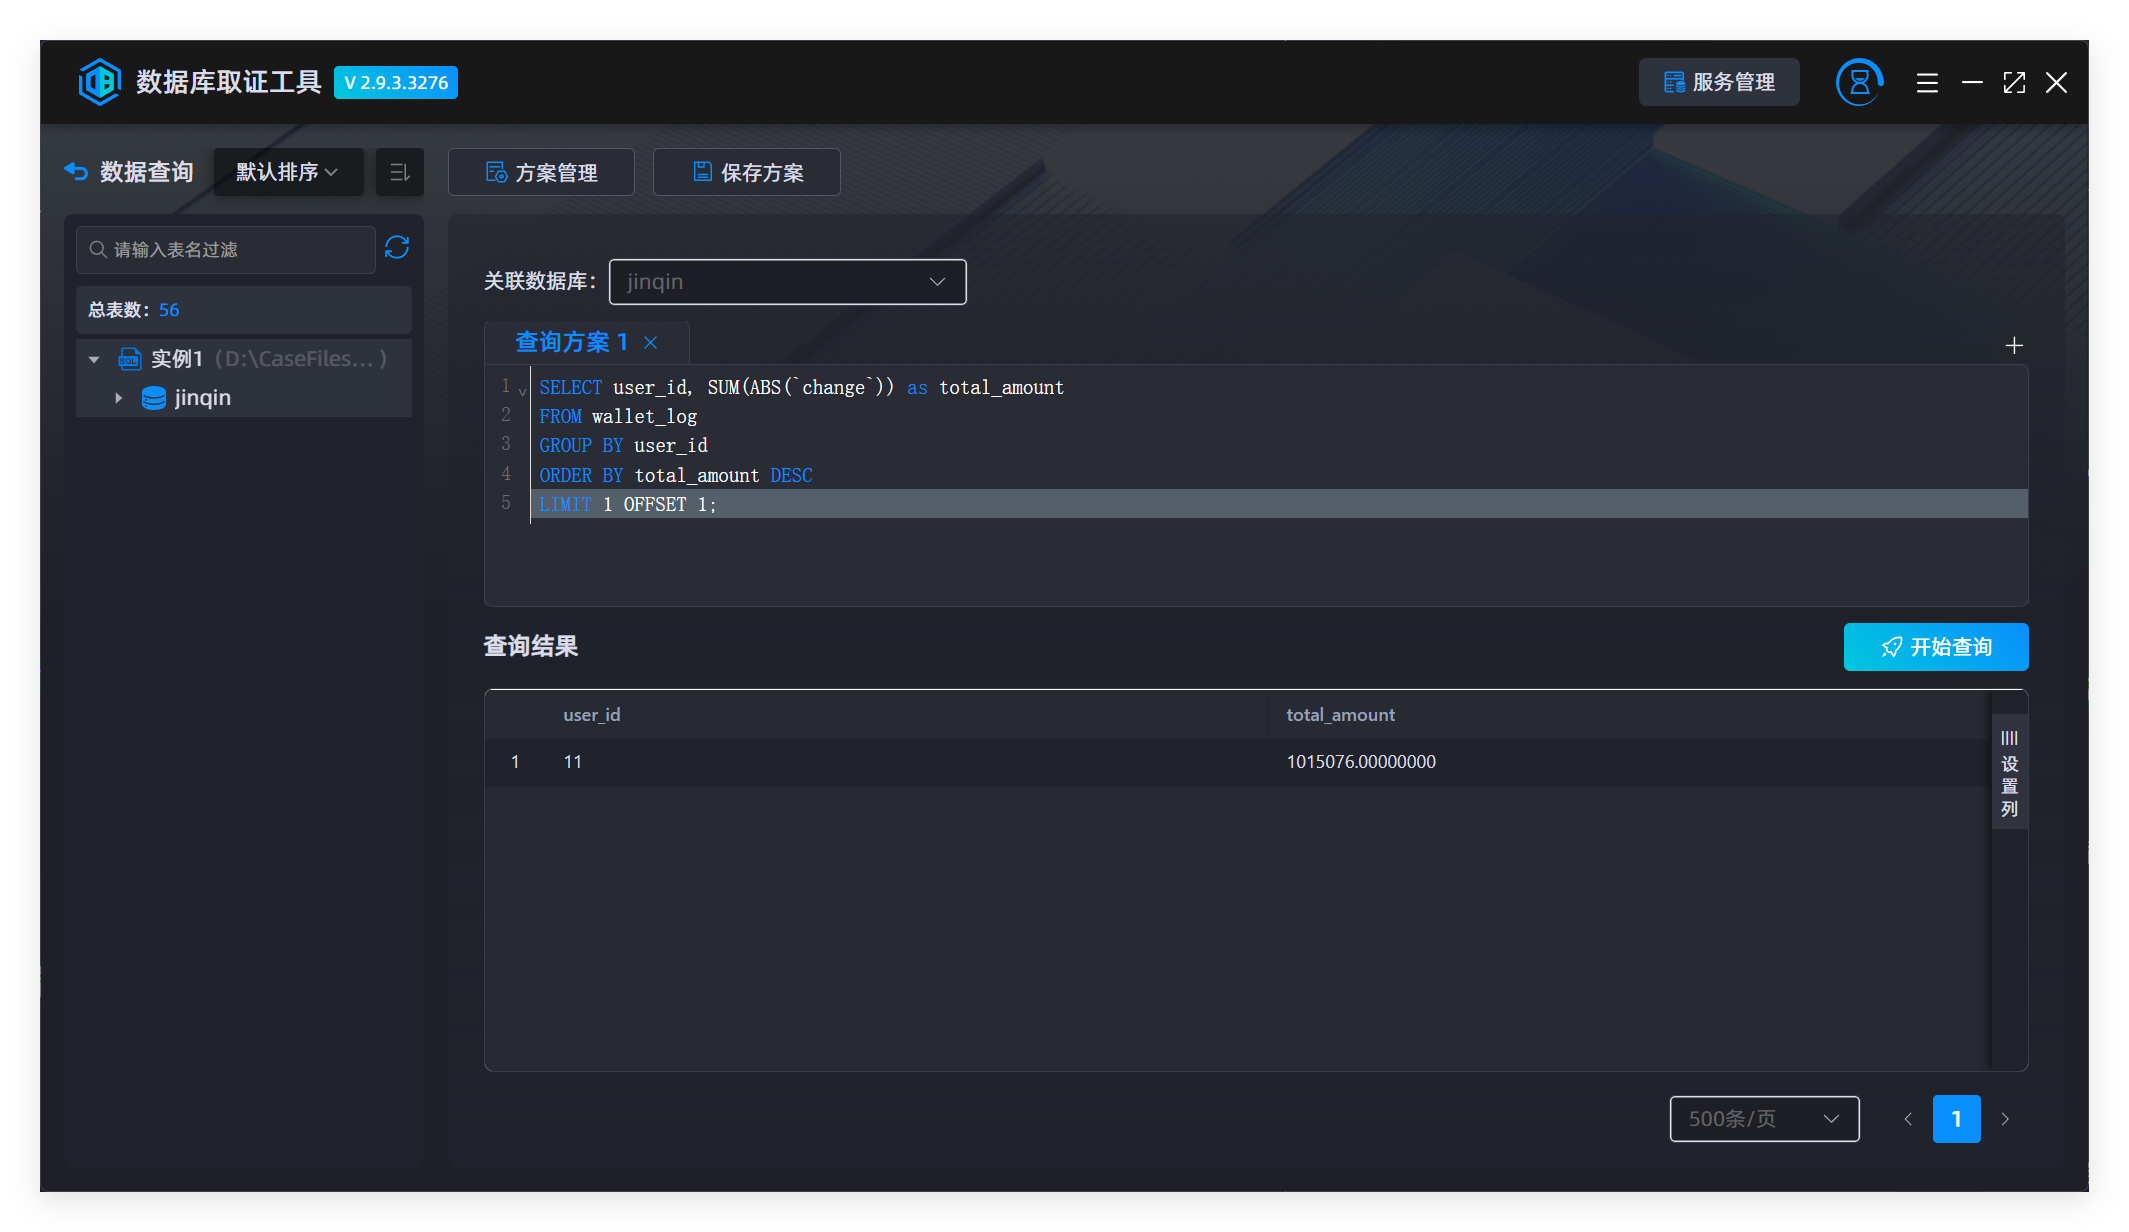Screen dimensions: 2129x1232
Task: Open 方案管理 scheme management
Action: [x=541, y=172]
